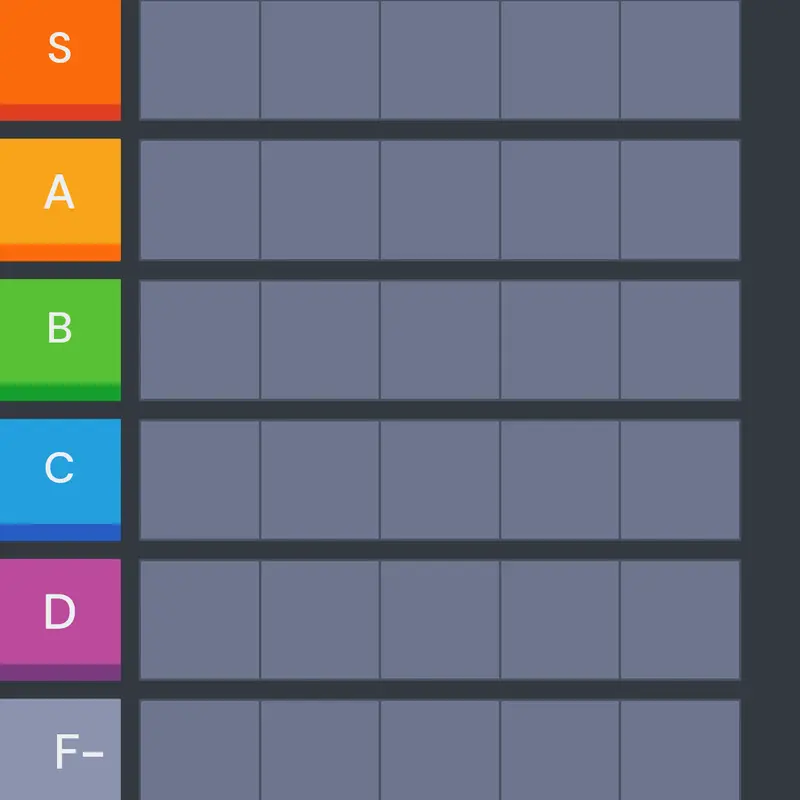The width and height of the screenshot is (800, 800).
Task: Select the blue C tier label
Action: [60, 480]
